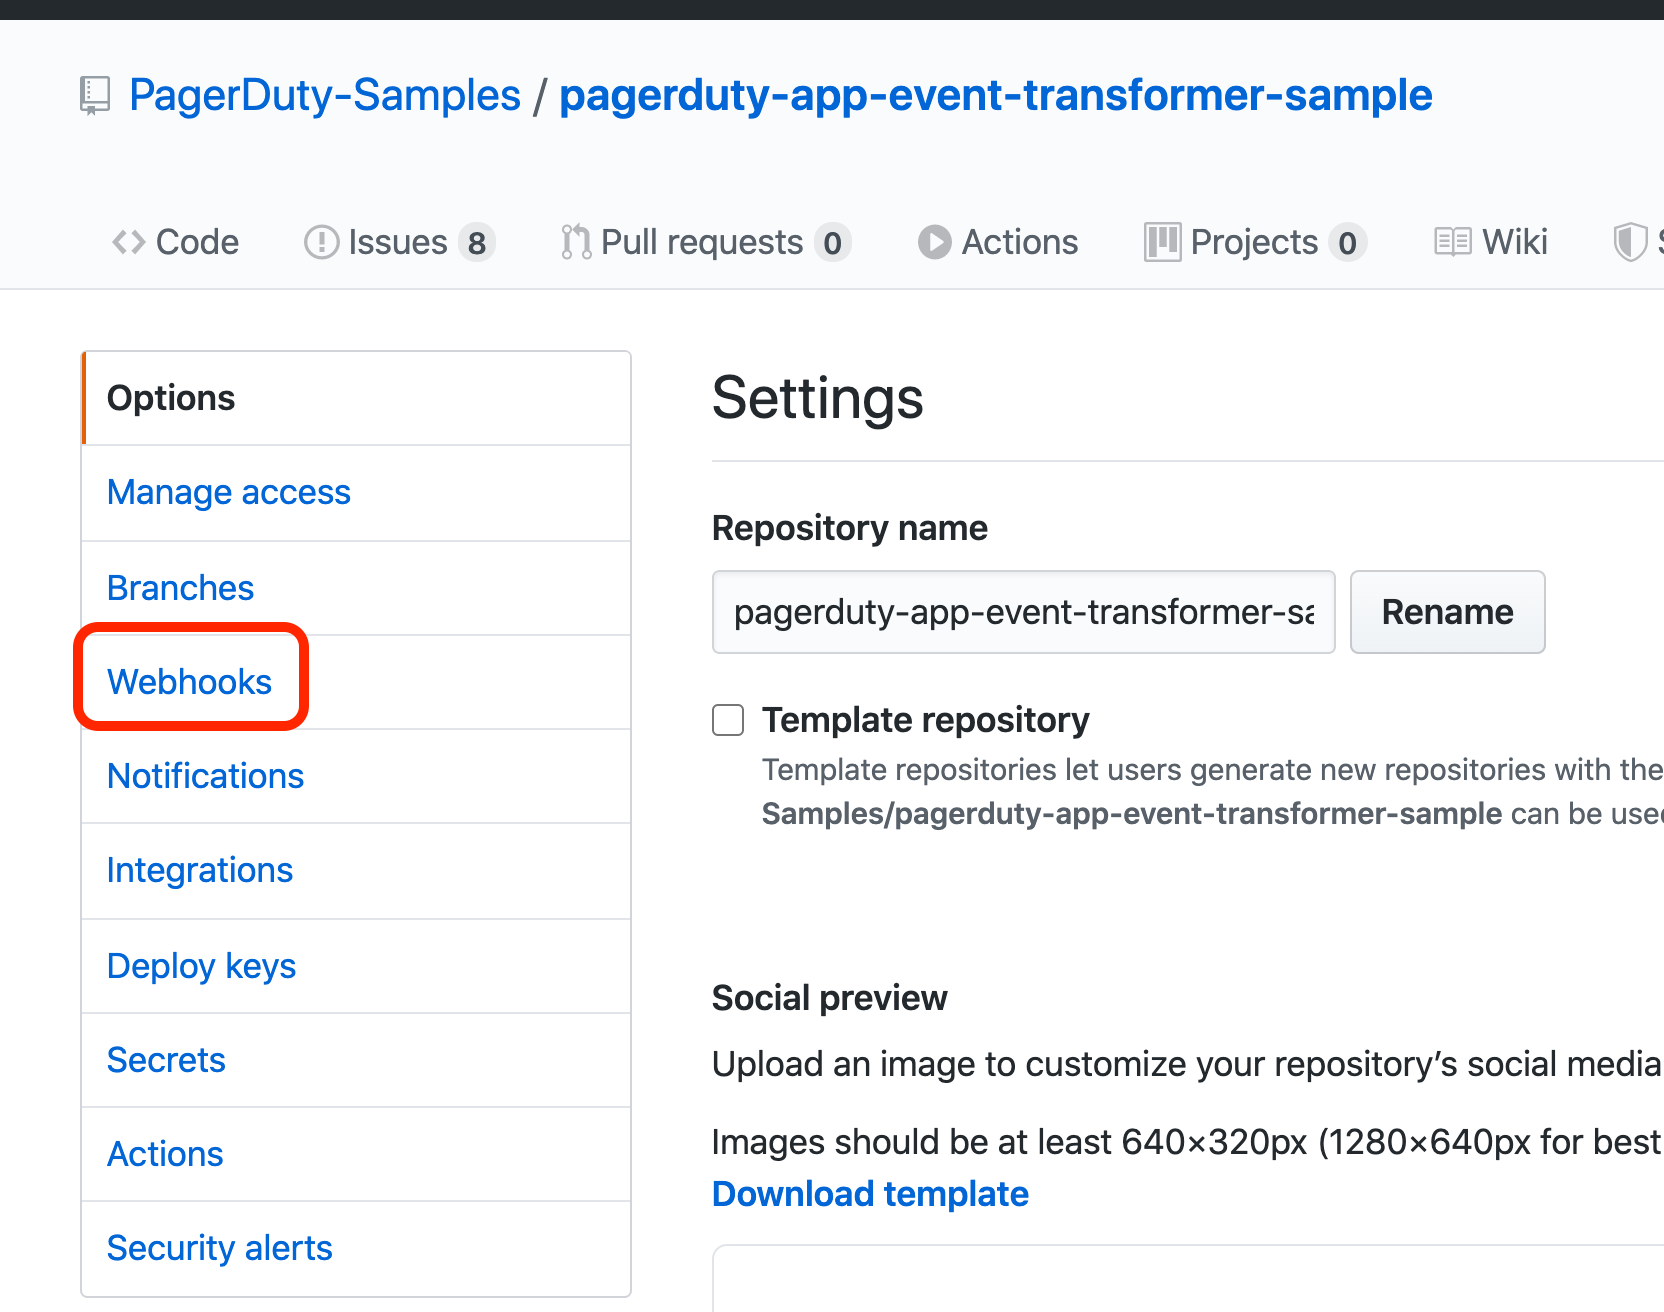Open Integrations settings
1664x1312 pixels.
coord(357,870)
